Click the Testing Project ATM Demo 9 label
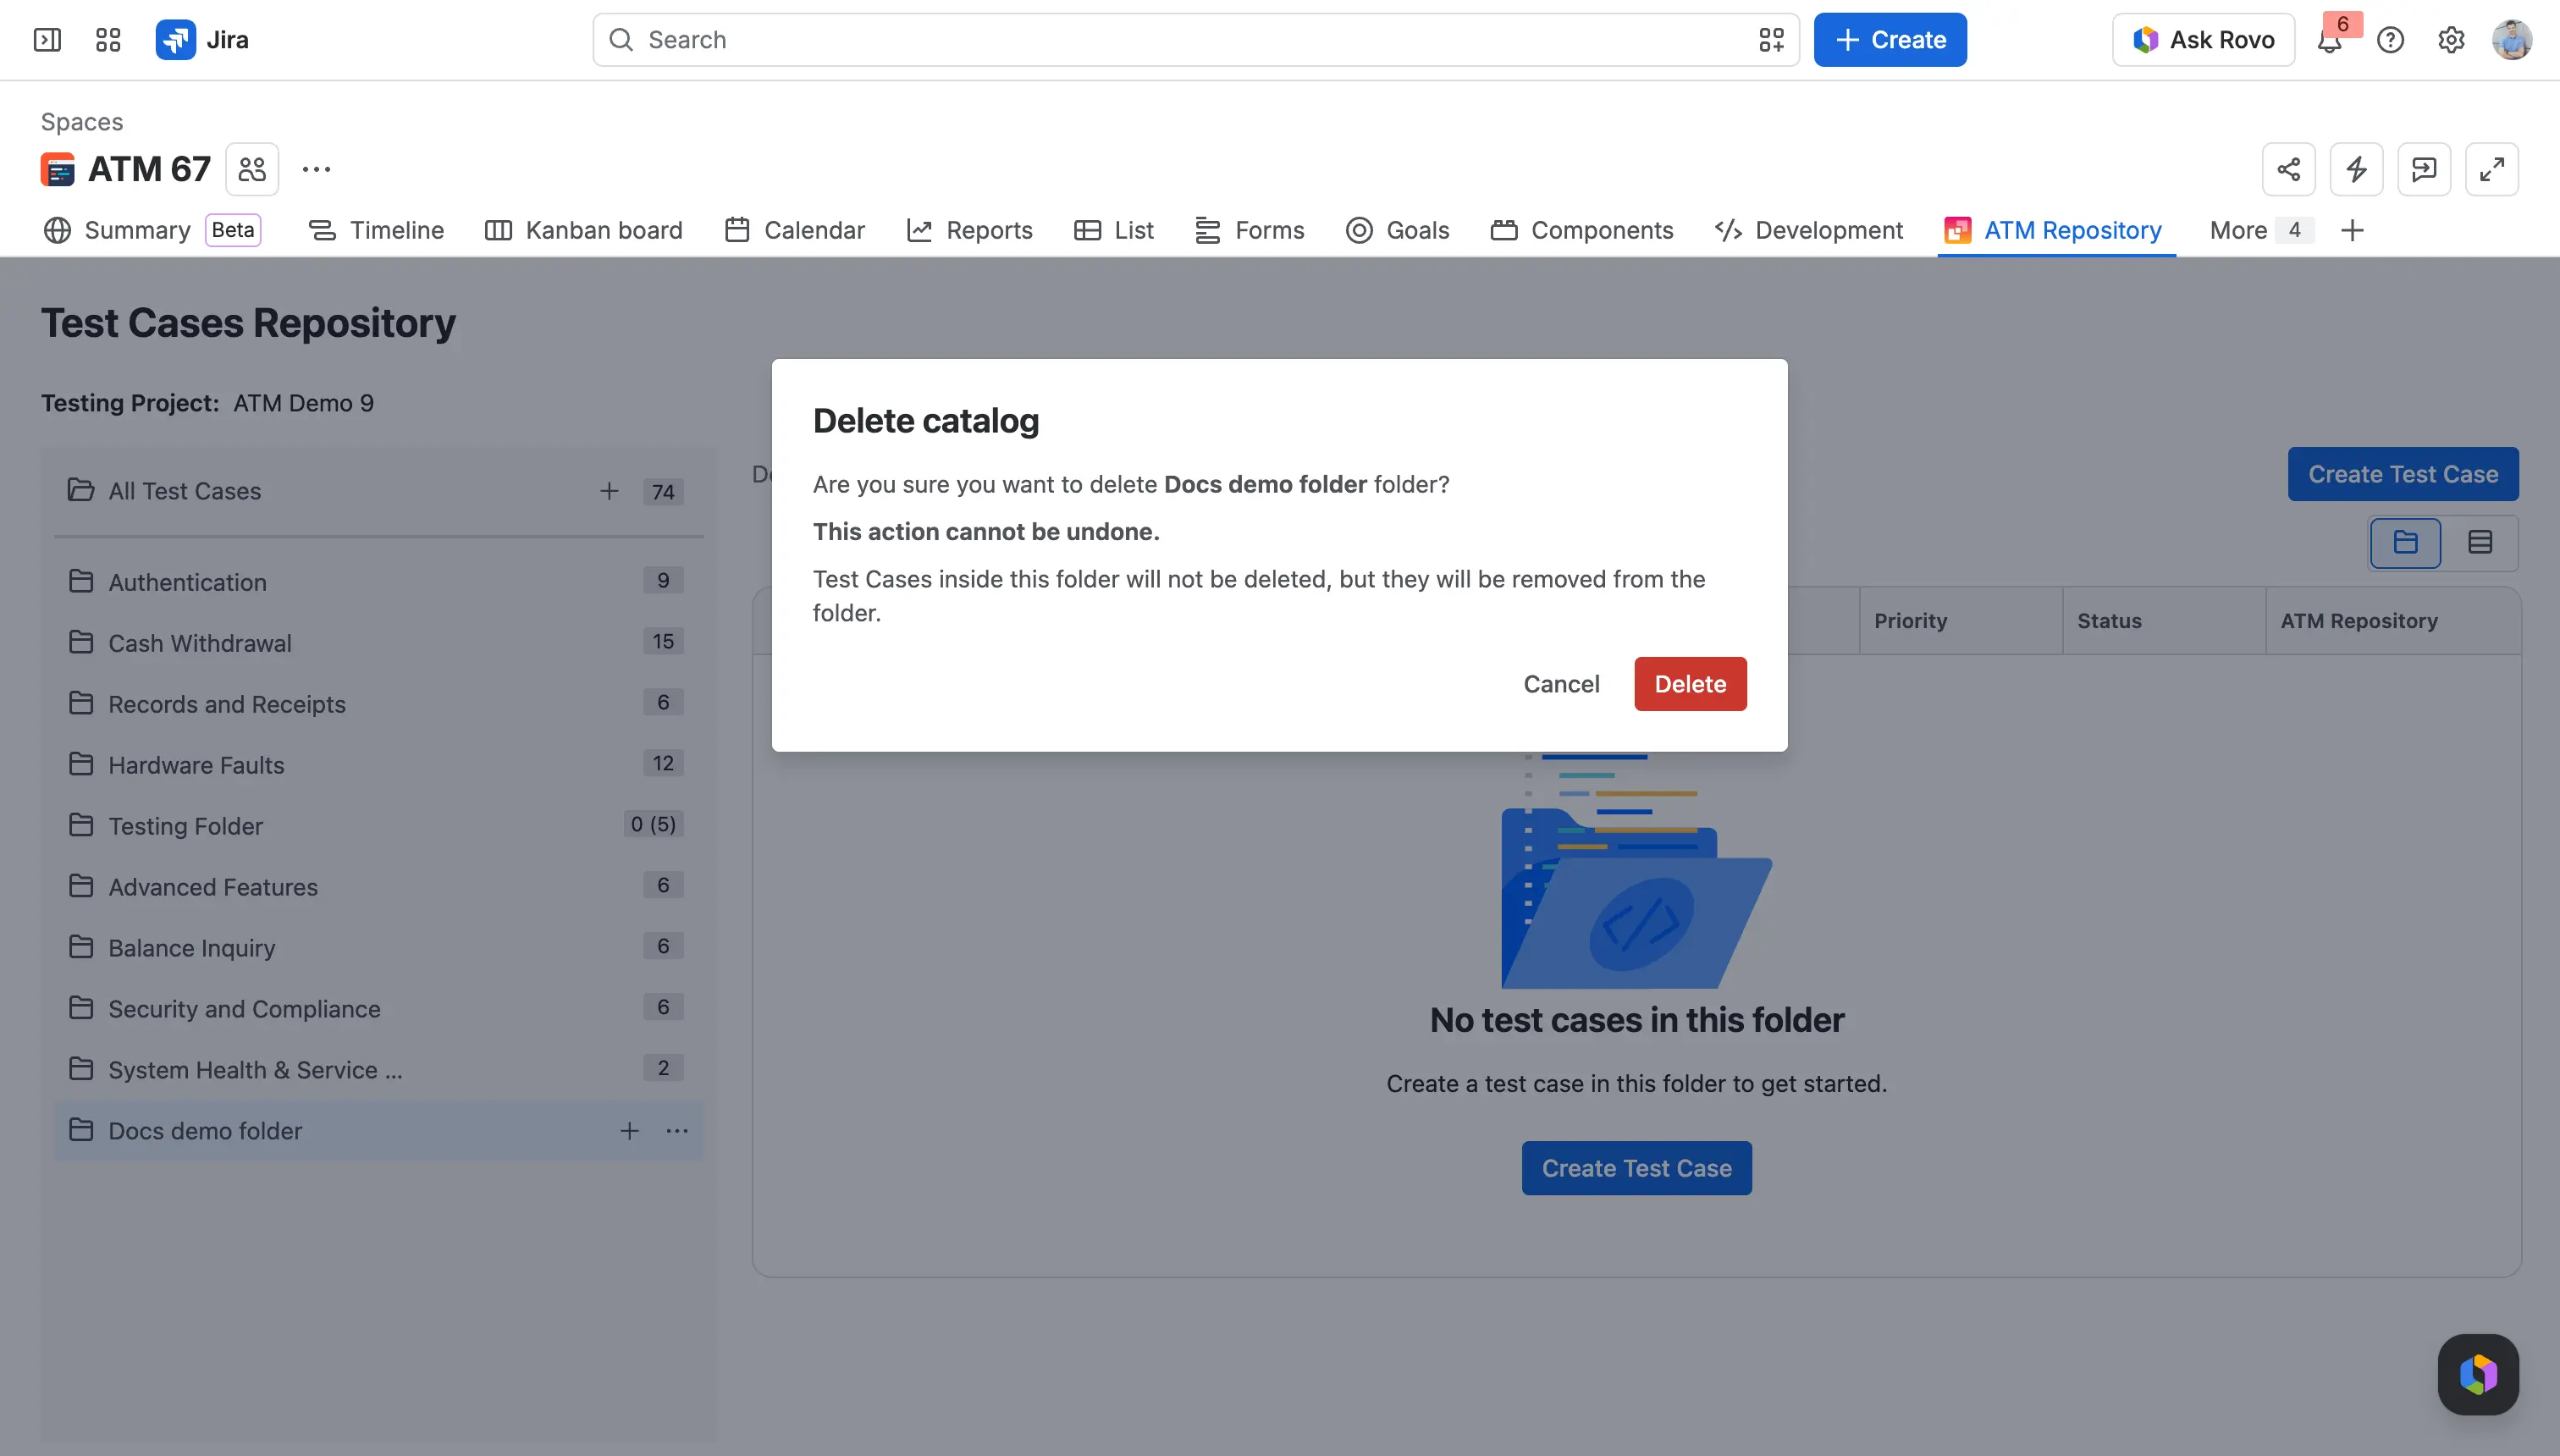The image size is (2560, 1456). tap(207, 403)
